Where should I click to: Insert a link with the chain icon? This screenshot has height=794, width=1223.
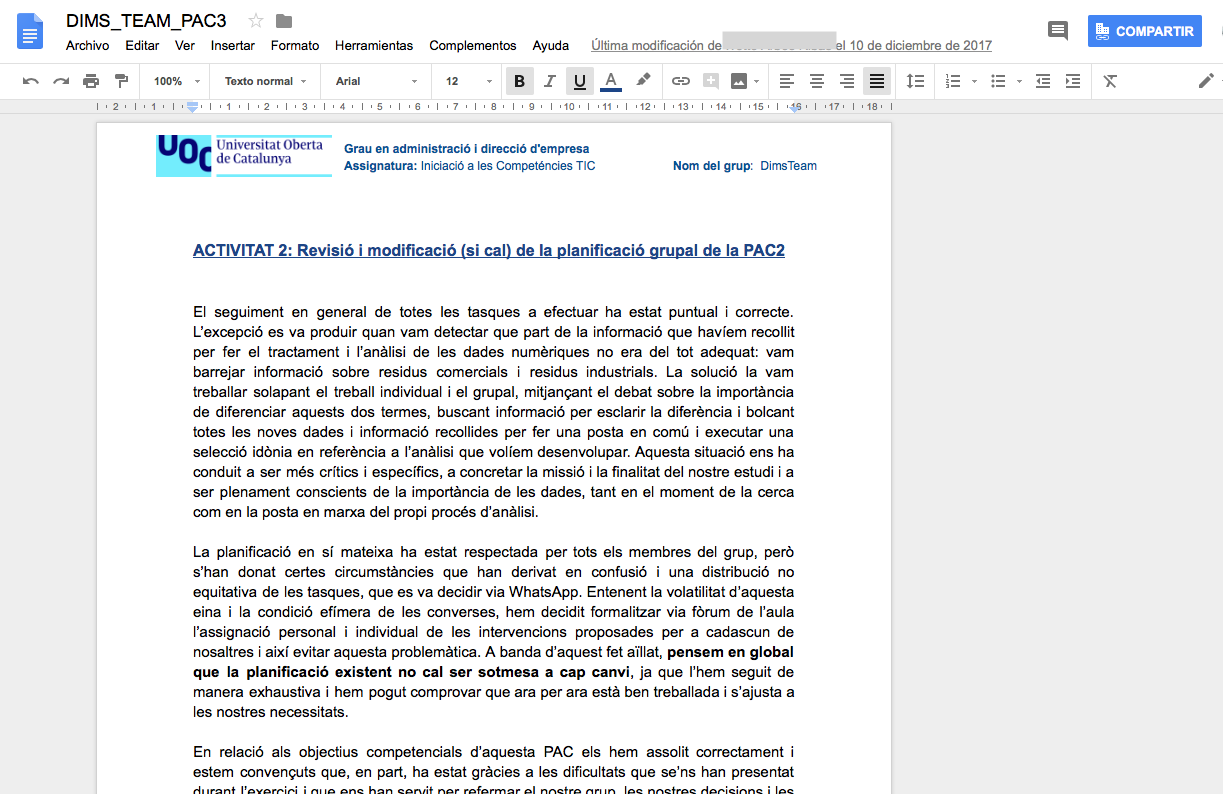[680, 81]
